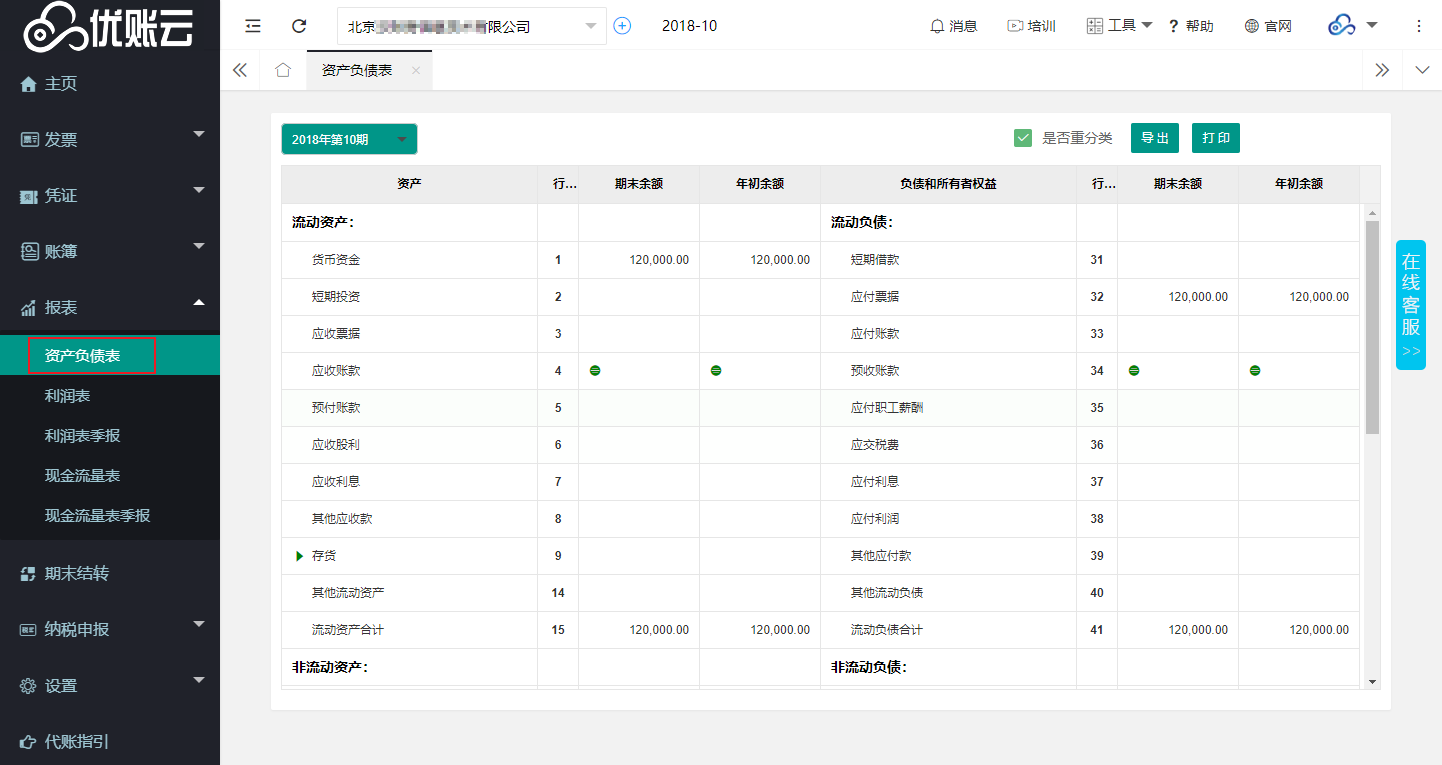Click green icon in 应收账款 年初余额 cell
The width and height of the screenshot is (1442, 765).
[x=716, y=371]
